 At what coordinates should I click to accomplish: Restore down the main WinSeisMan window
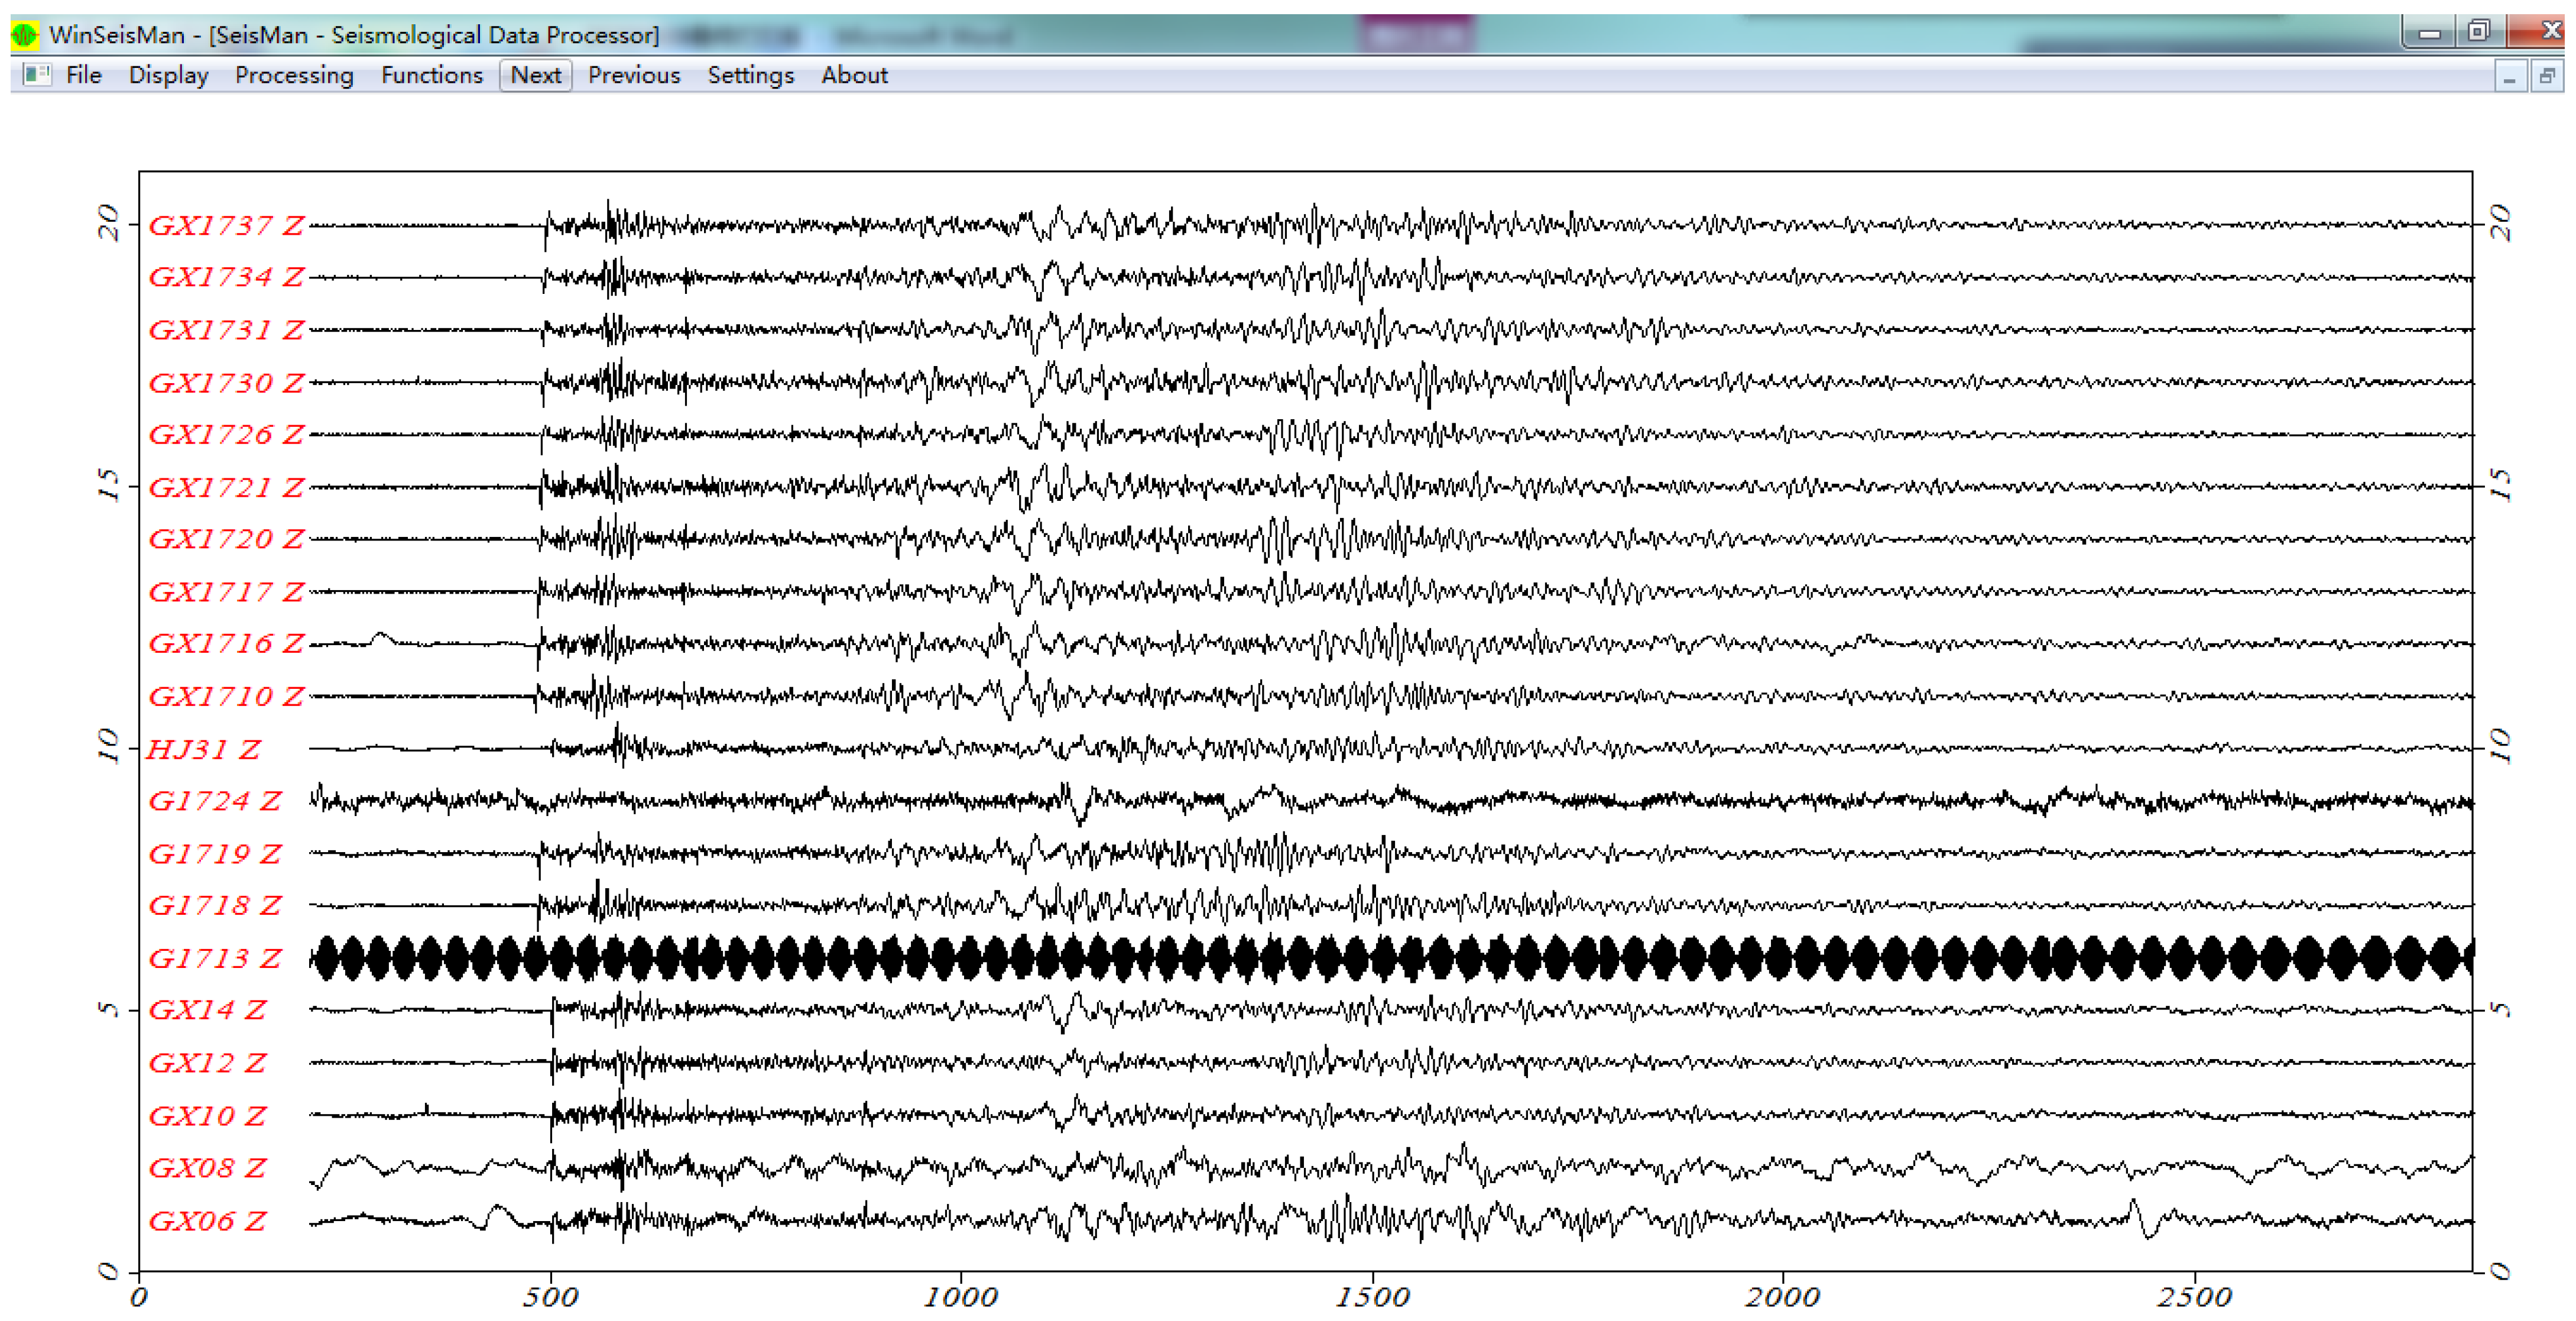pos(2478,32)
